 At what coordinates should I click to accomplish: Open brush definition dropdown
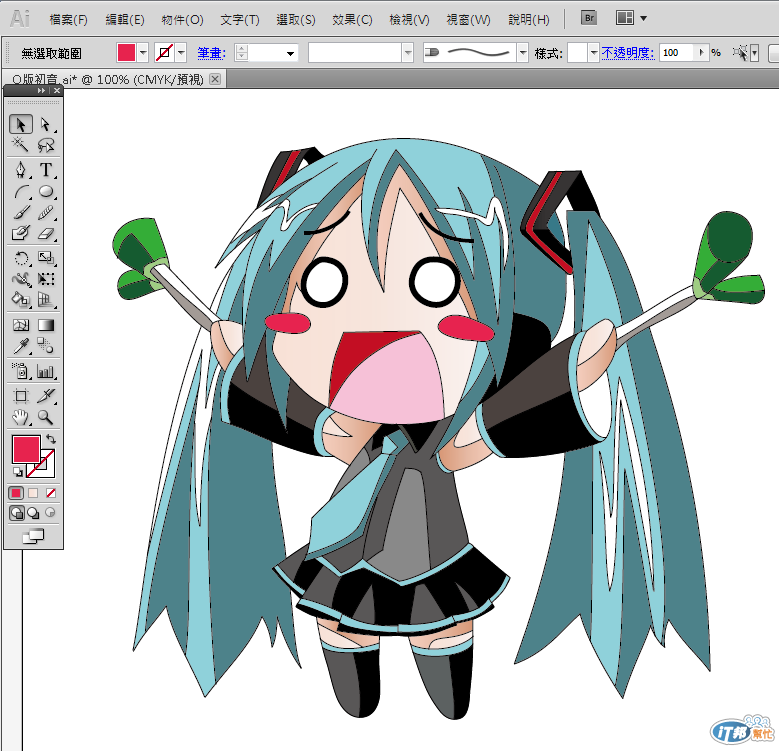click(523, 53)
